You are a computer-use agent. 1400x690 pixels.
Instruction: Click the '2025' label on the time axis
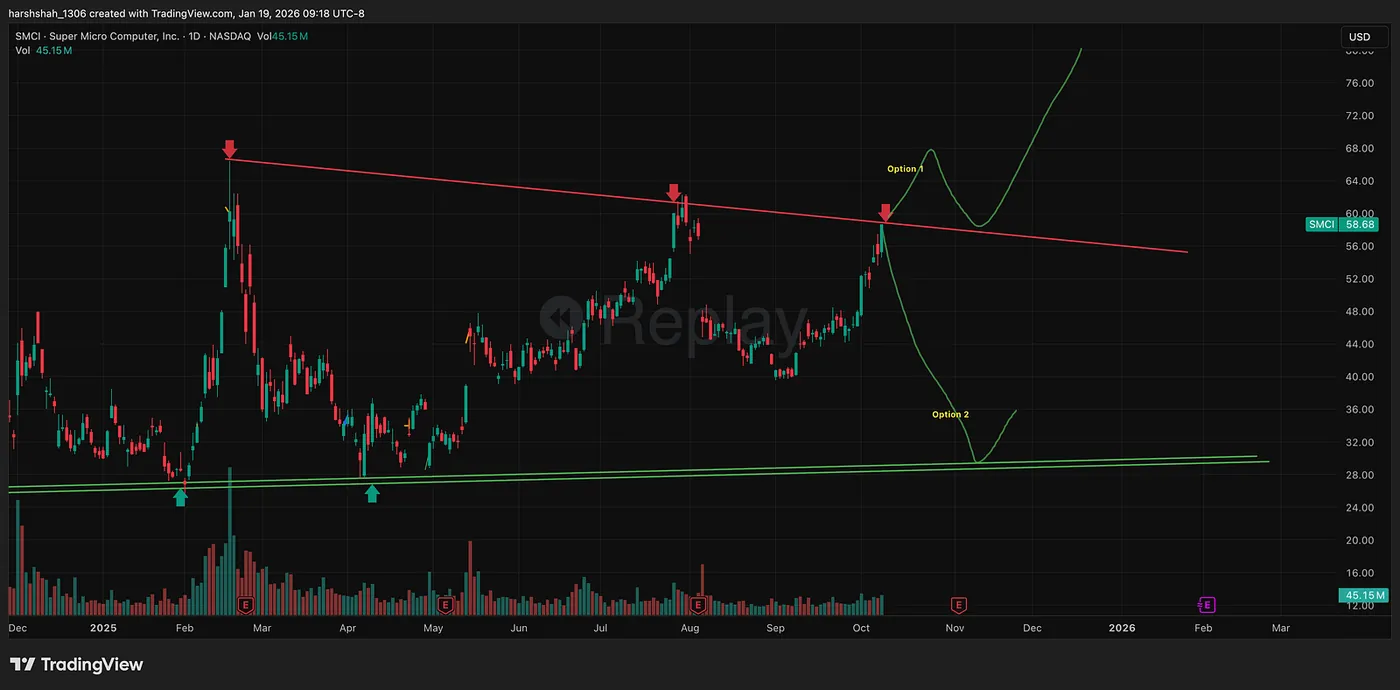[104, 628]
